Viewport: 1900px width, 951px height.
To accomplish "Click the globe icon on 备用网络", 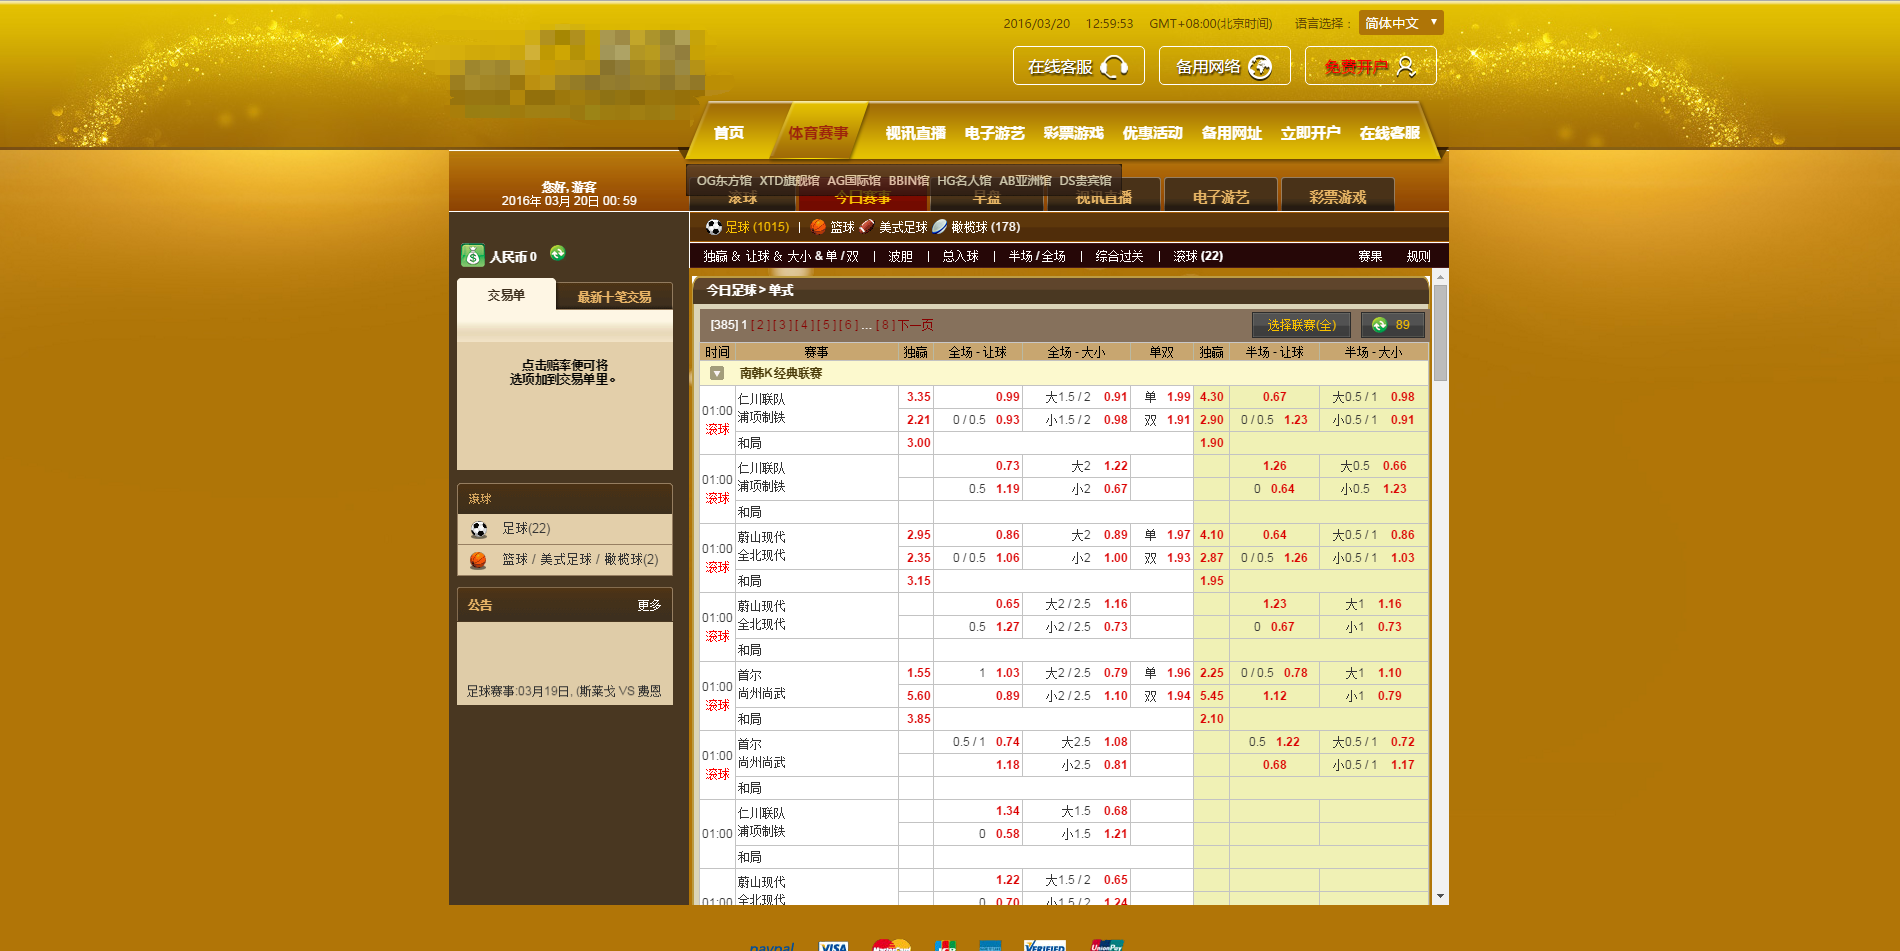I will 1260,67.
